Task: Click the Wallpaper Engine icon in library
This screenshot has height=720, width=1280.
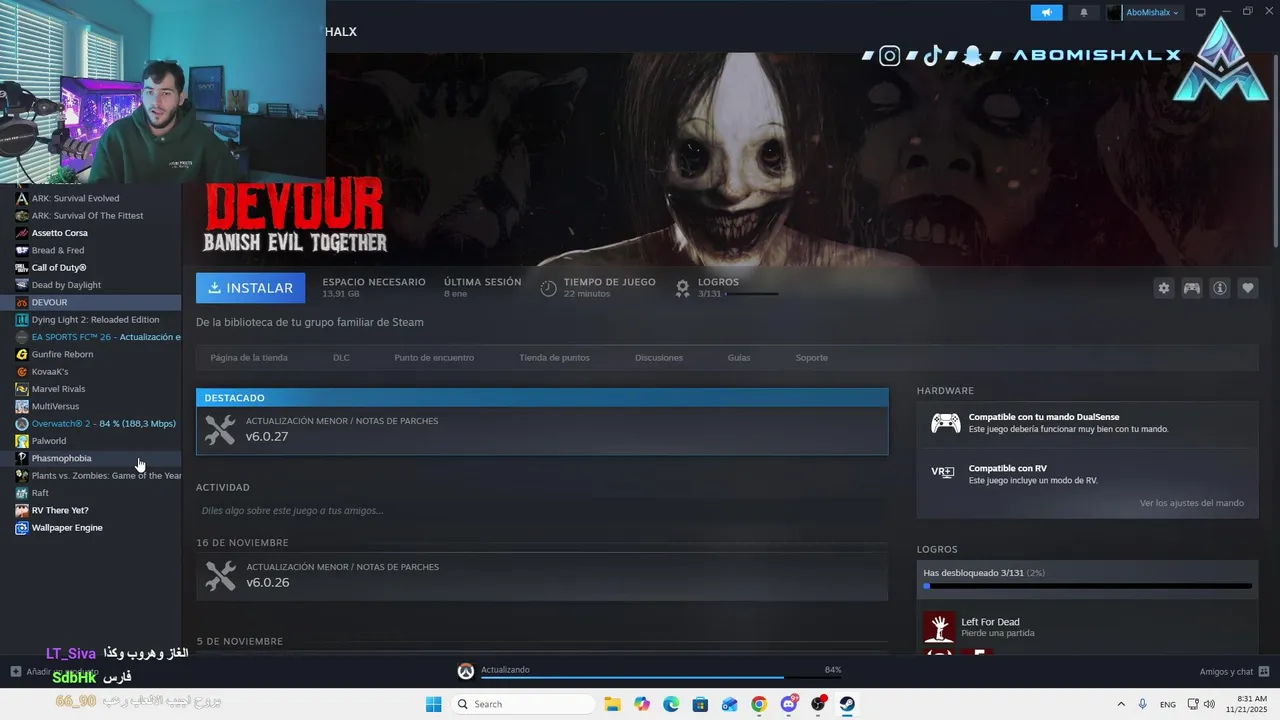Action: (x=22, y=527)
